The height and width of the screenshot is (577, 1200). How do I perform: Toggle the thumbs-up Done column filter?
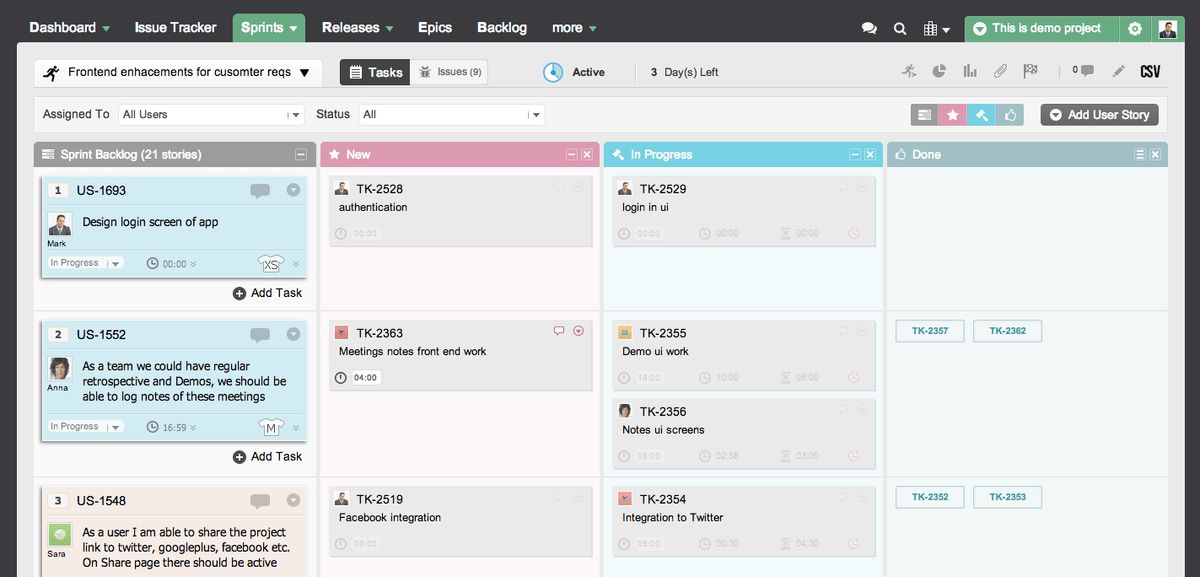(1011, 115)
